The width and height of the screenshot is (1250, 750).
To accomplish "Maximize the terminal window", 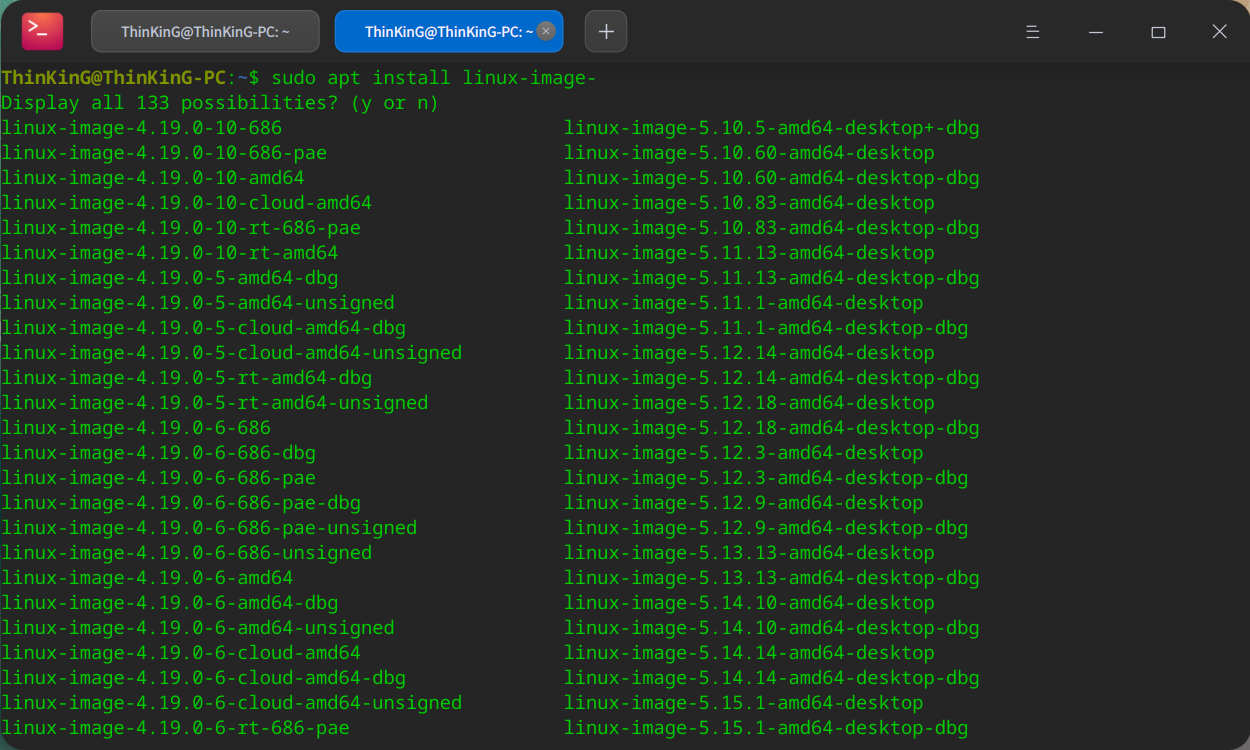I will [x=1158, y=31].
